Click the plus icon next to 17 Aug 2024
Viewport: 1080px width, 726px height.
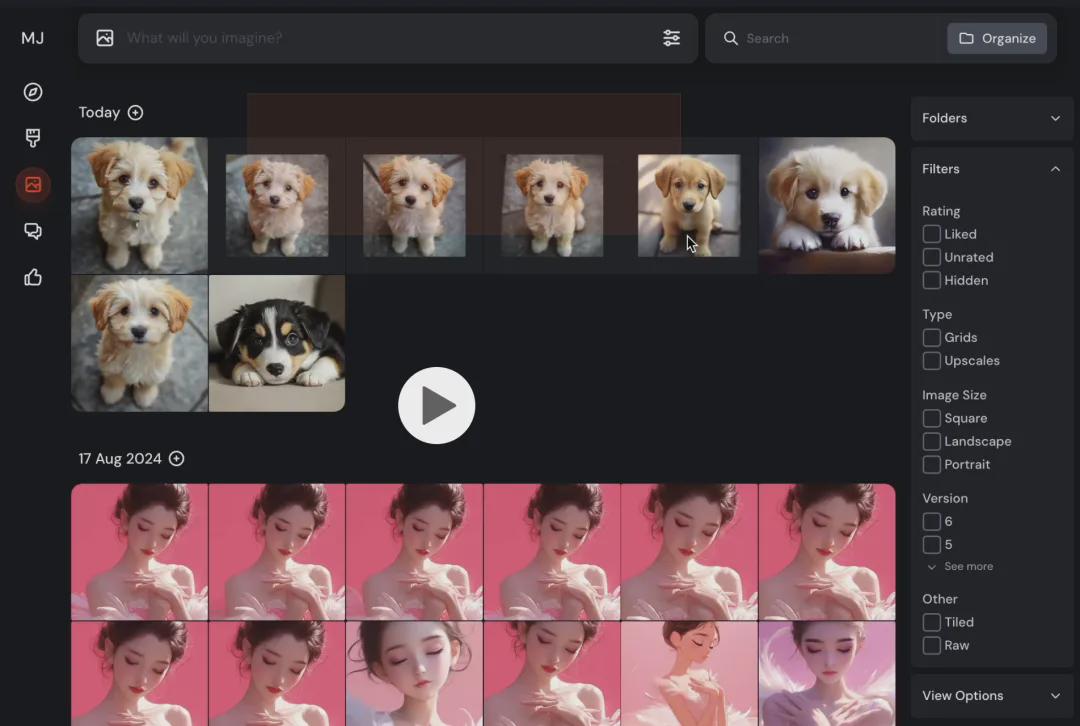pyautogui.click(x=177, y=459)
